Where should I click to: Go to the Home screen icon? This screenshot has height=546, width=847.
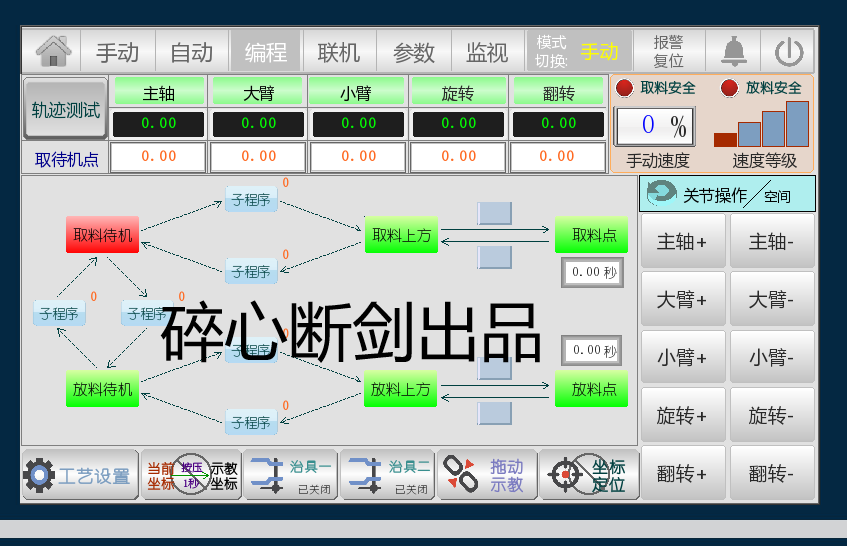54,51
